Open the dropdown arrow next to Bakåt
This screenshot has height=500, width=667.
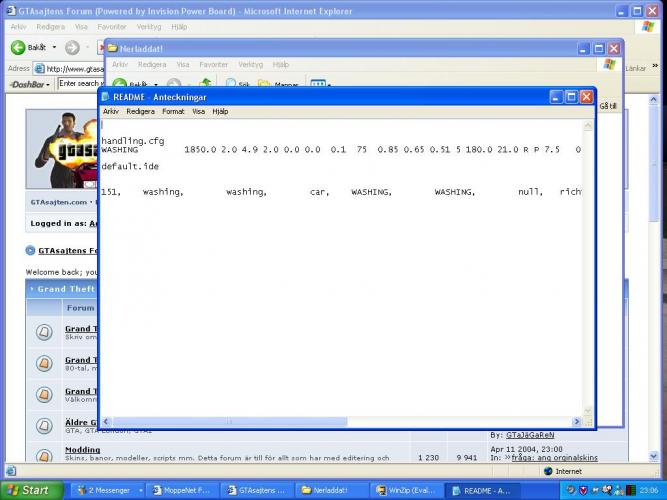[54, 48]
